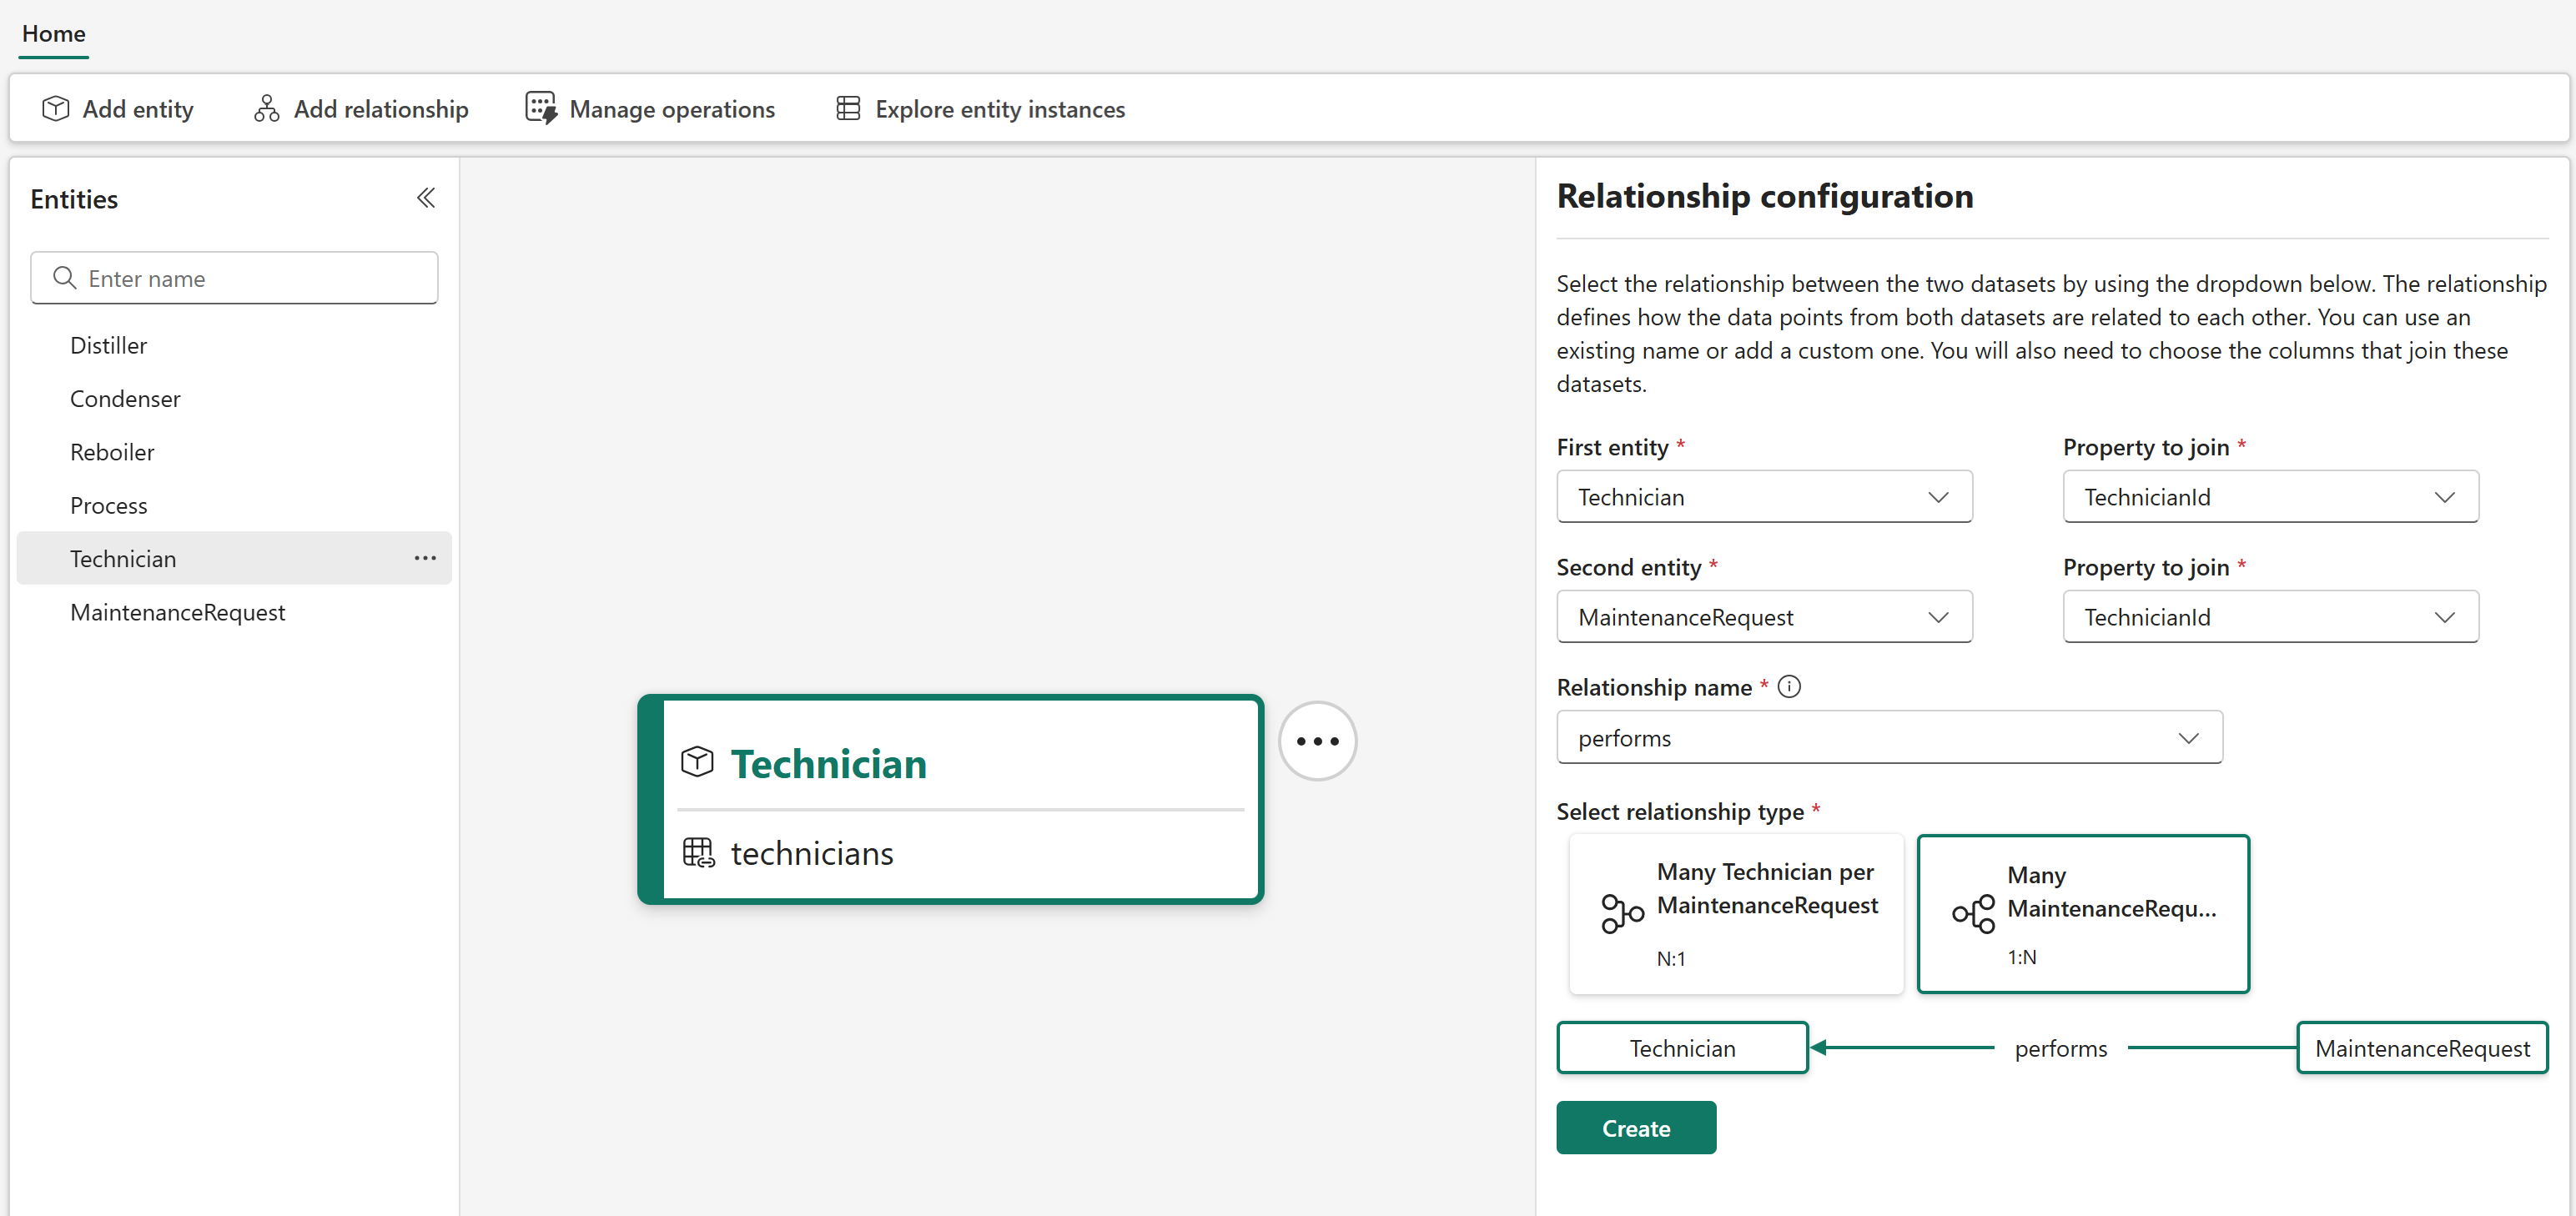
Task: Focus the Enter name search field
Action: 234,278
